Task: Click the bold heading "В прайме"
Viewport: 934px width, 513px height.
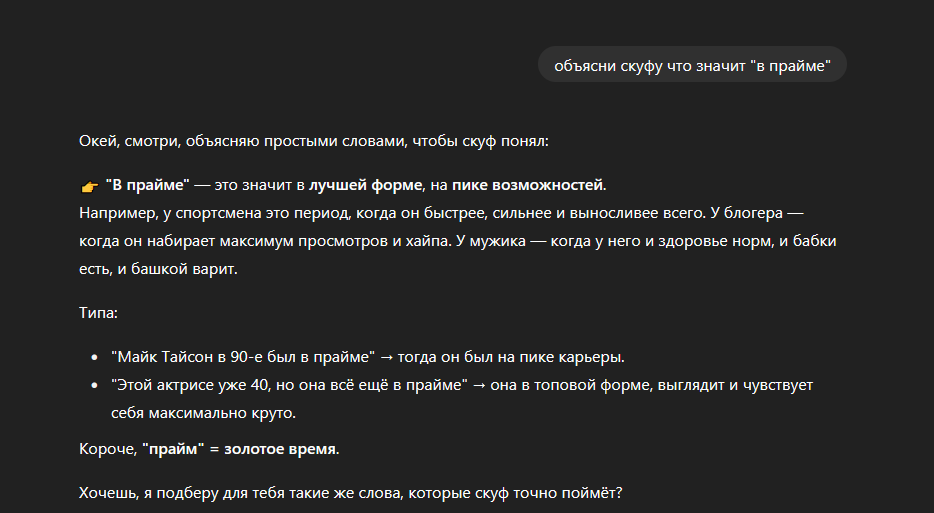Action: (x=147, y=185)
